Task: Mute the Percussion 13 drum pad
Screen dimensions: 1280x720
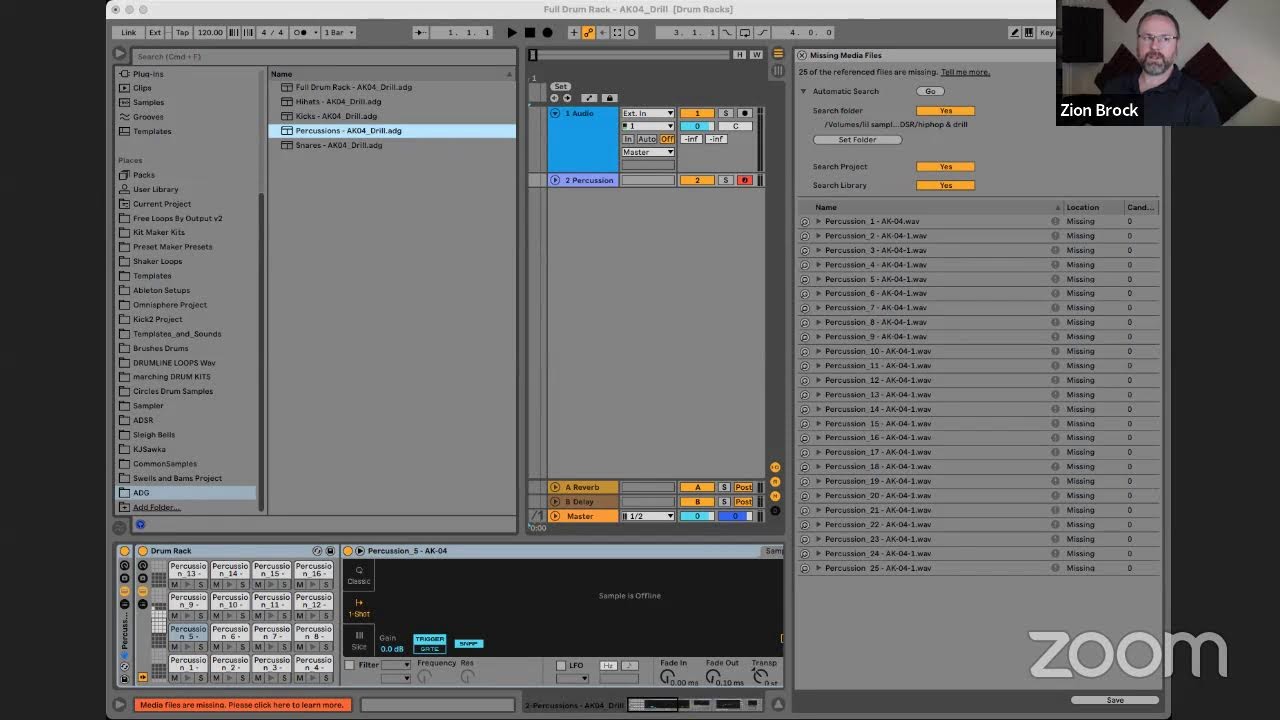Action: (x=174, y=585)
